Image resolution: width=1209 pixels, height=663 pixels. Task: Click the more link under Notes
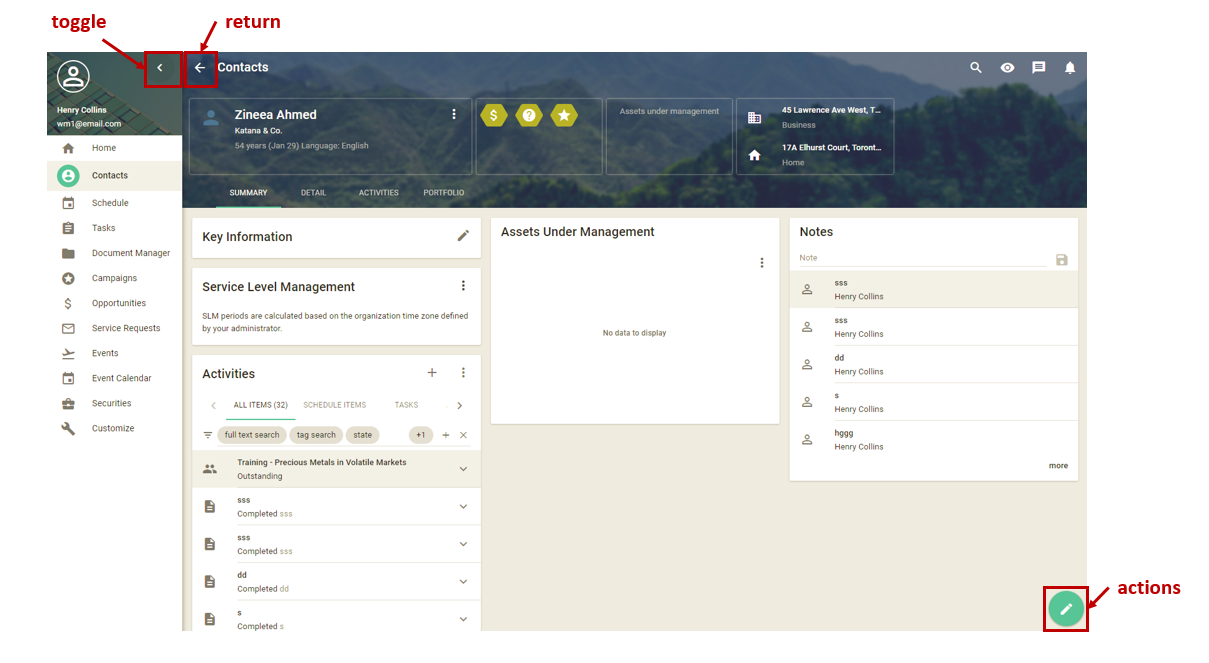(x=1058, y=465)
